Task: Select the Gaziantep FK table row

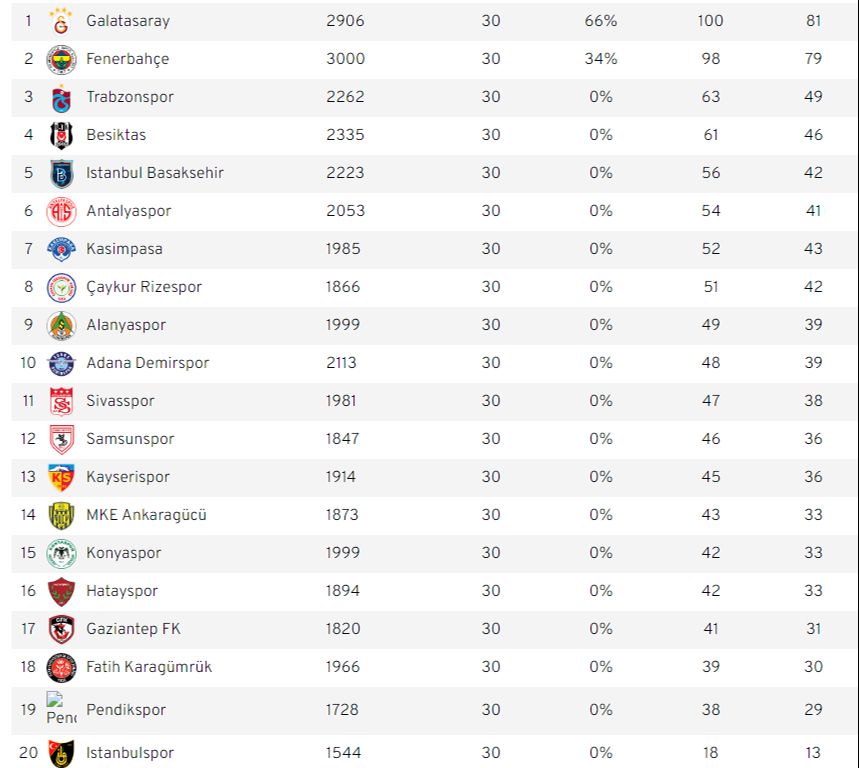Action: pos(430,629)
